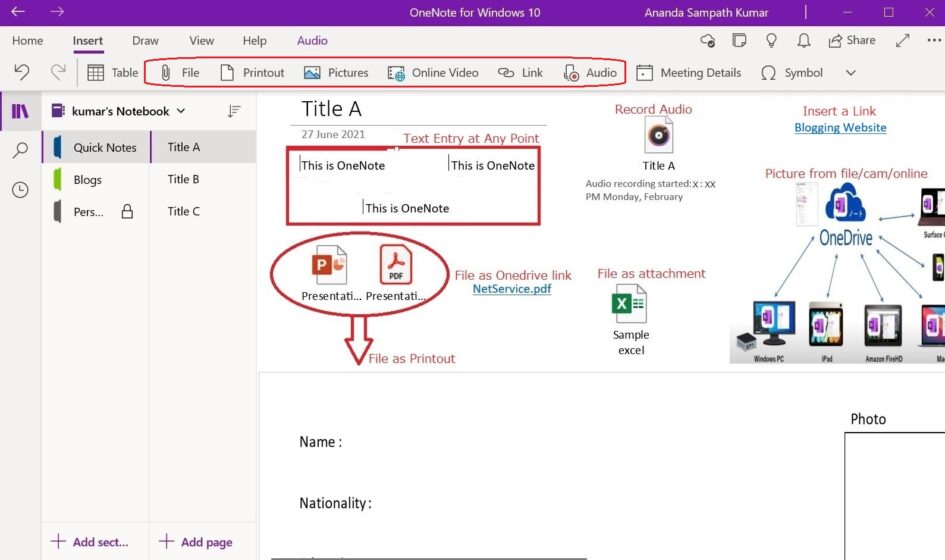Click the middle 'This is OneNote' note
Screen dimensions: 945x560
(x=407, y=209)
